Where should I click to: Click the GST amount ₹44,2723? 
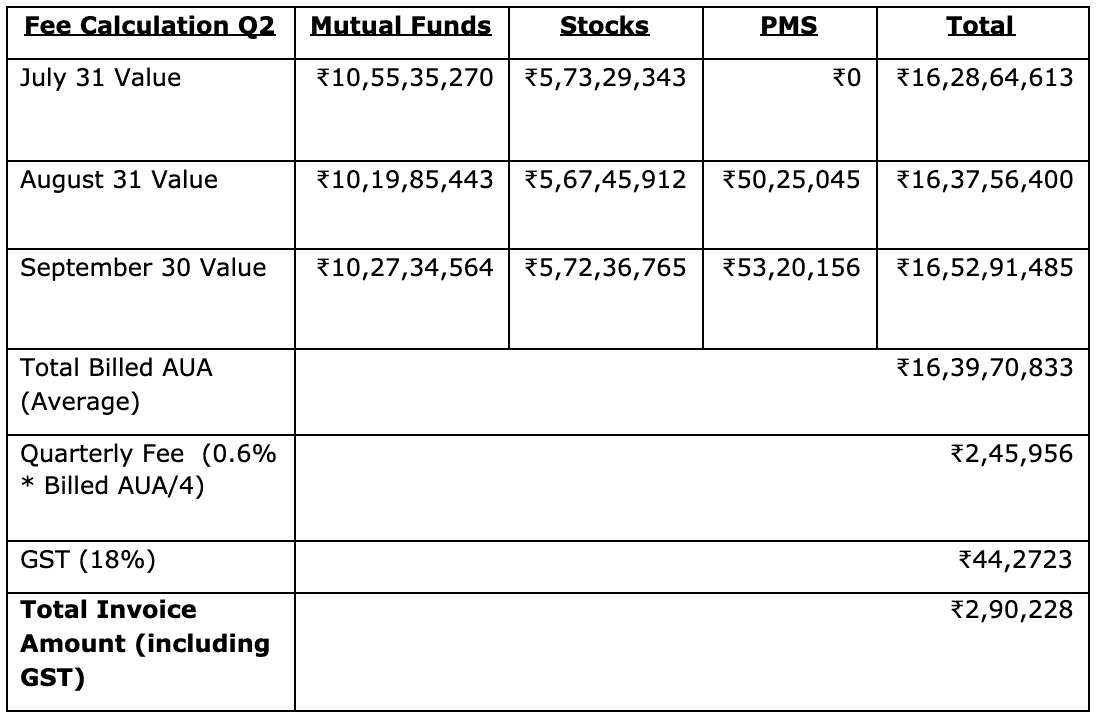(1014, 560)
